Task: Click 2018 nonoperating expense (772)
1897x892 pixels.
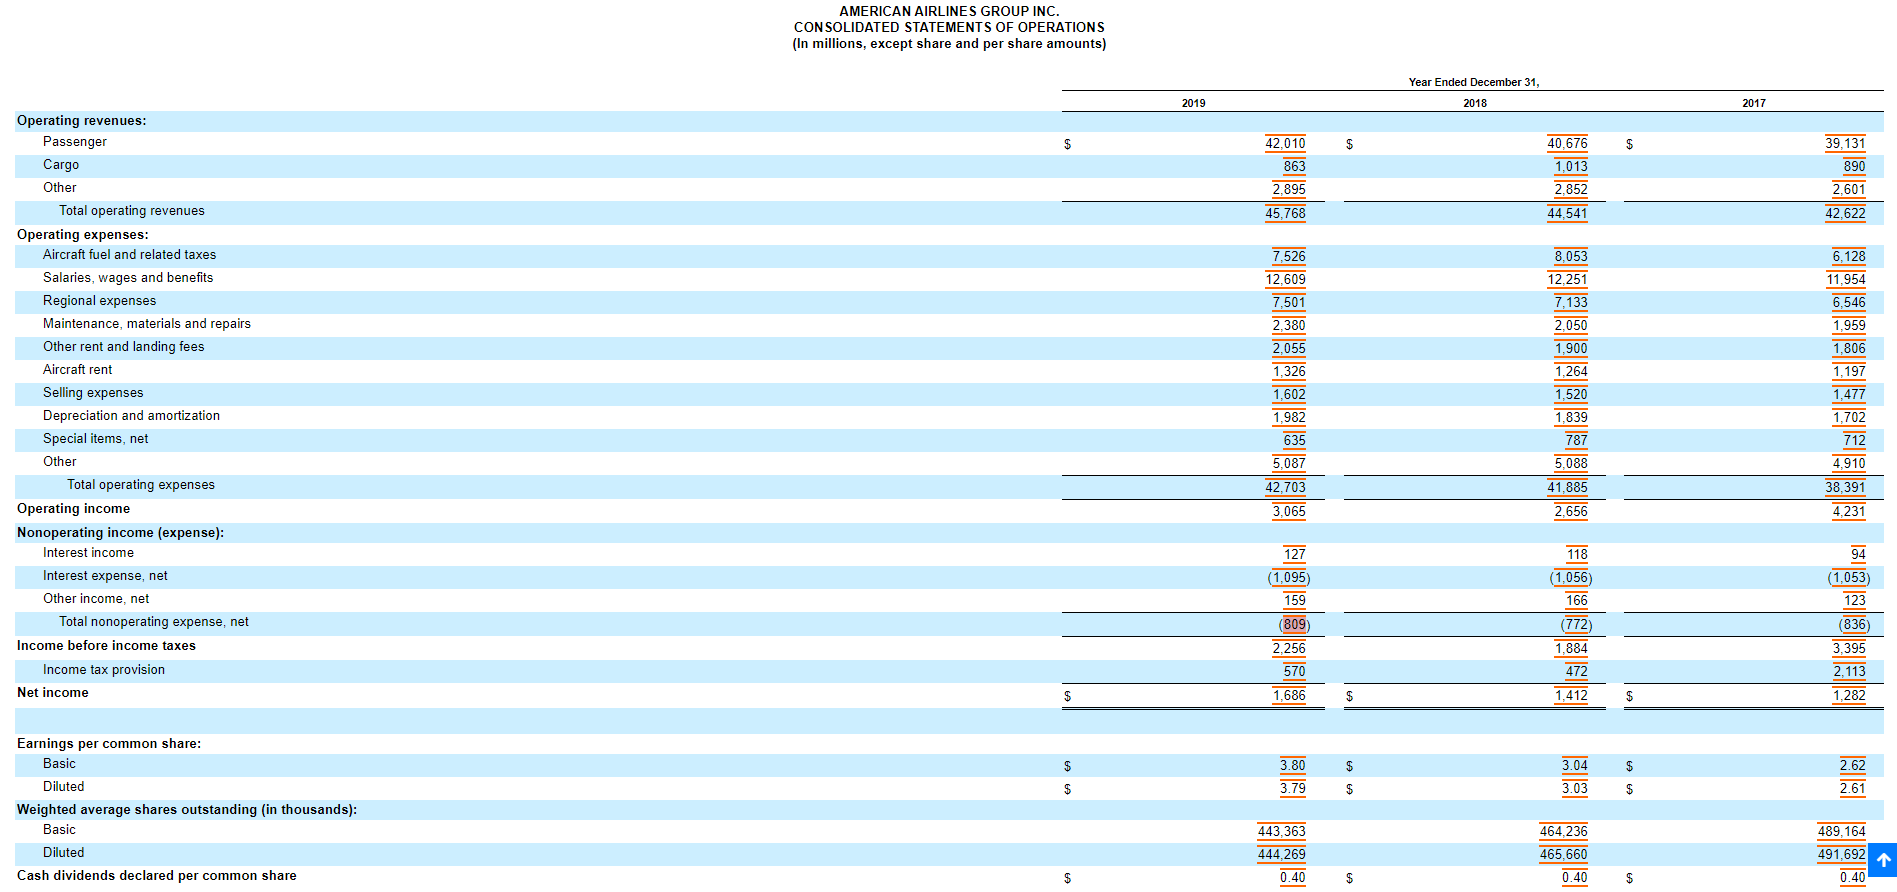Action: click(1576, 625)
